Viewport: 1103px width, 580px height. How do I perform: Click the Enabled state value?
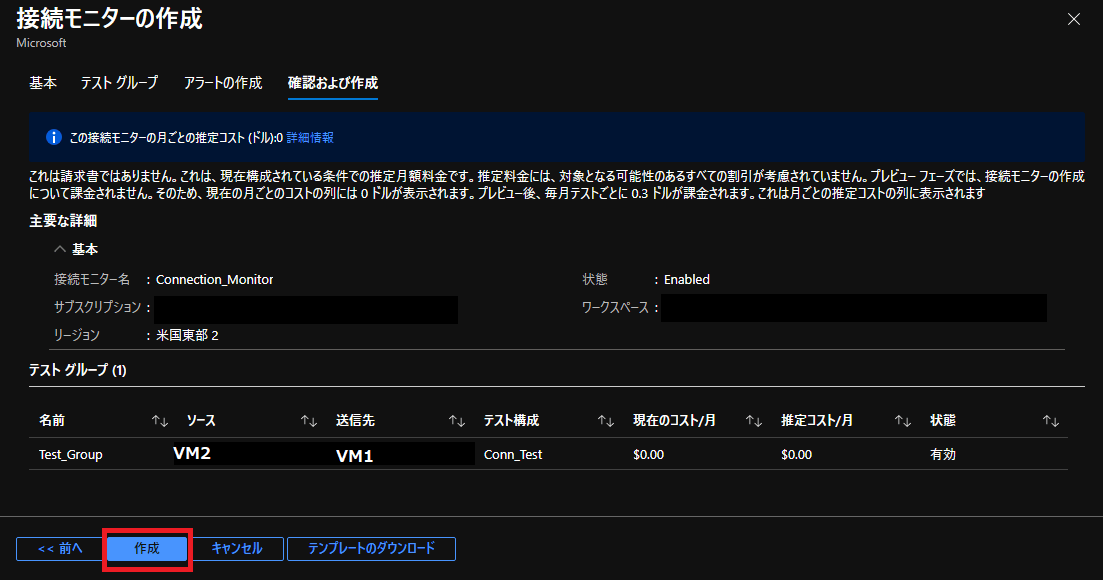point(687,280)
